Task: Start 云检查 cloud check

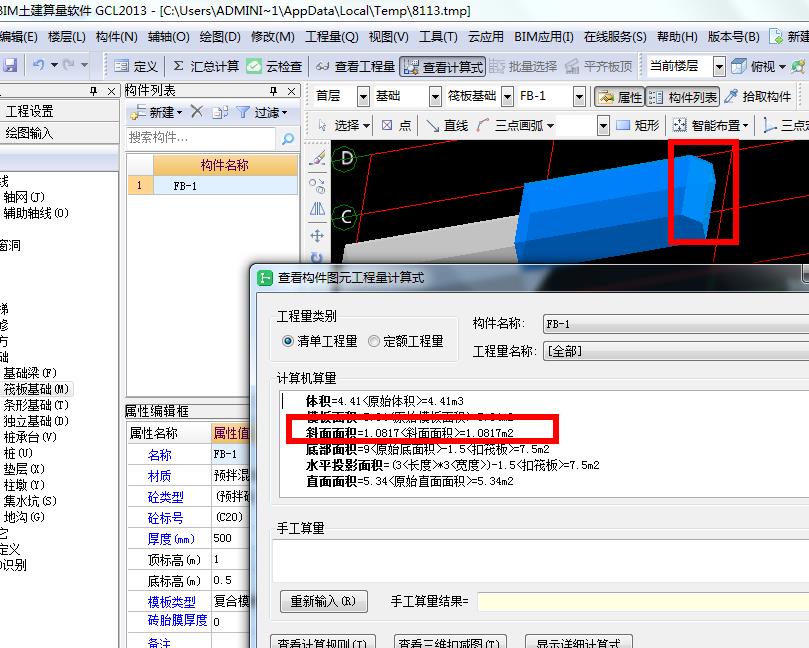Action: tap(274, 66)
